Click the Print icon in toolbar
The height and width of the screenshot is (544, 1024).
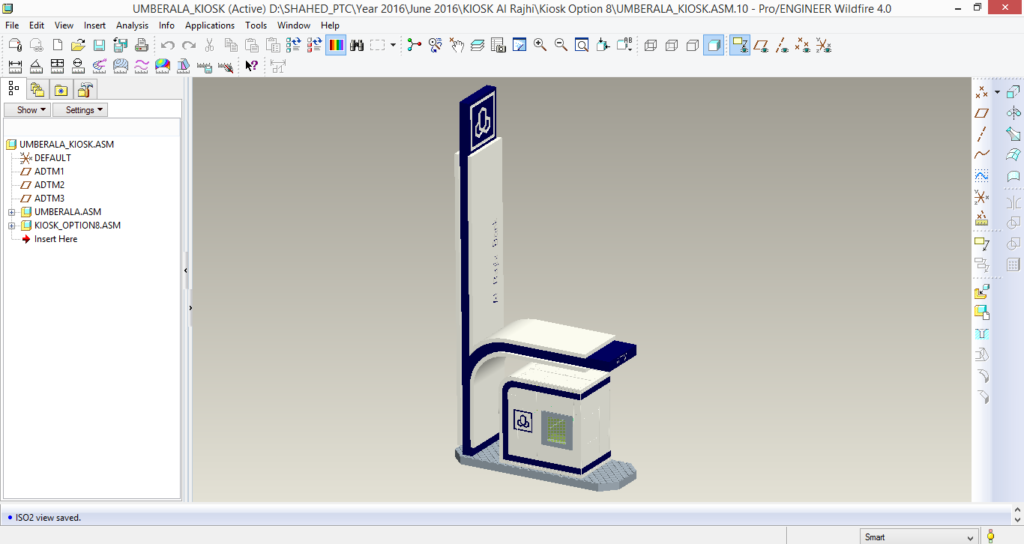[x=141, y=45]
